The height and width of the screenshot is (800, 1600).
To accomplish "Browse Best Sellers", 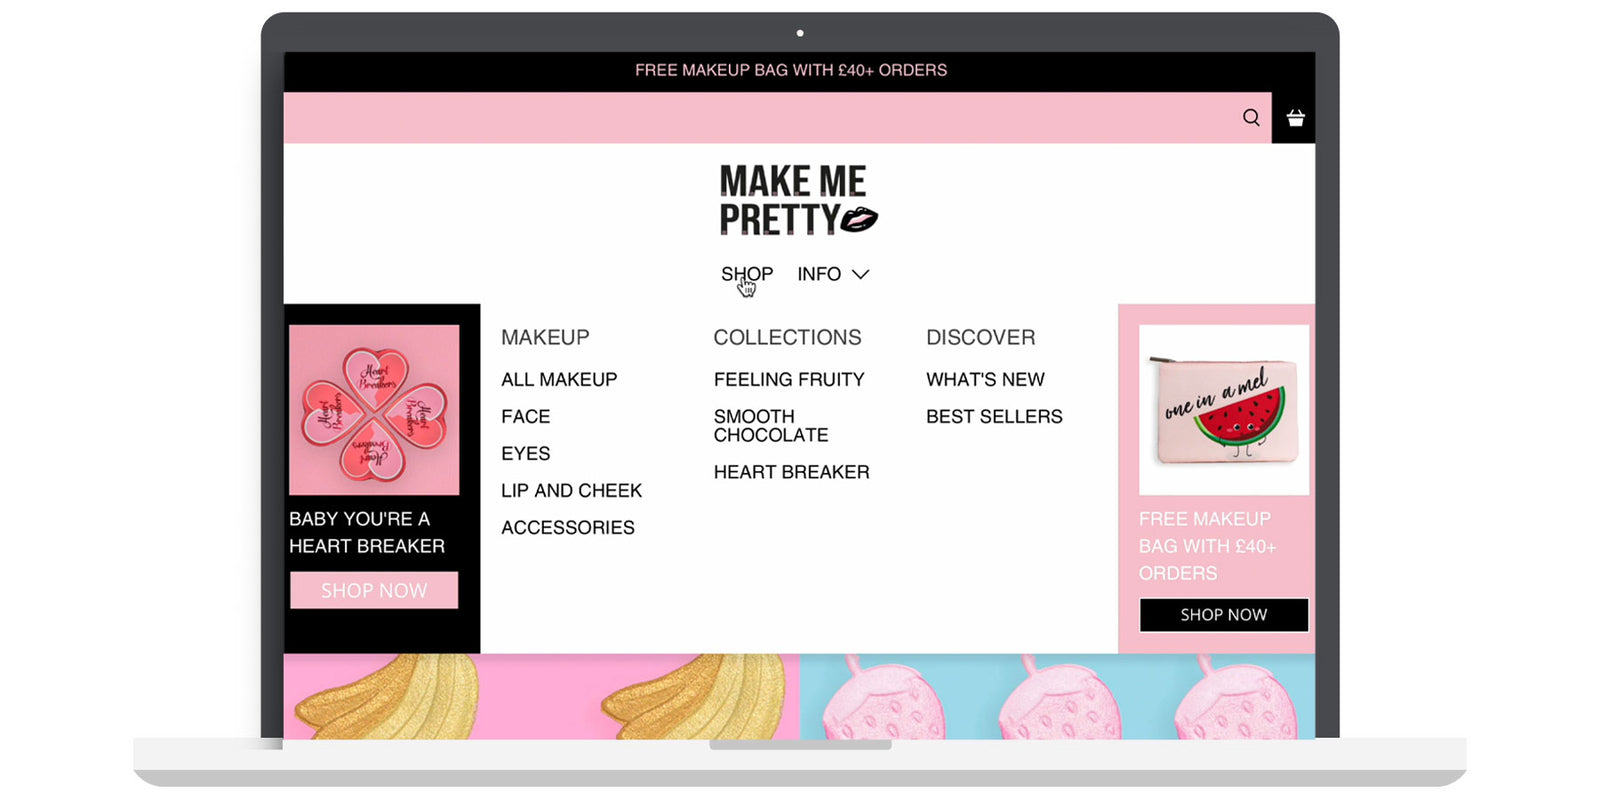I will (x=994, y=417).
